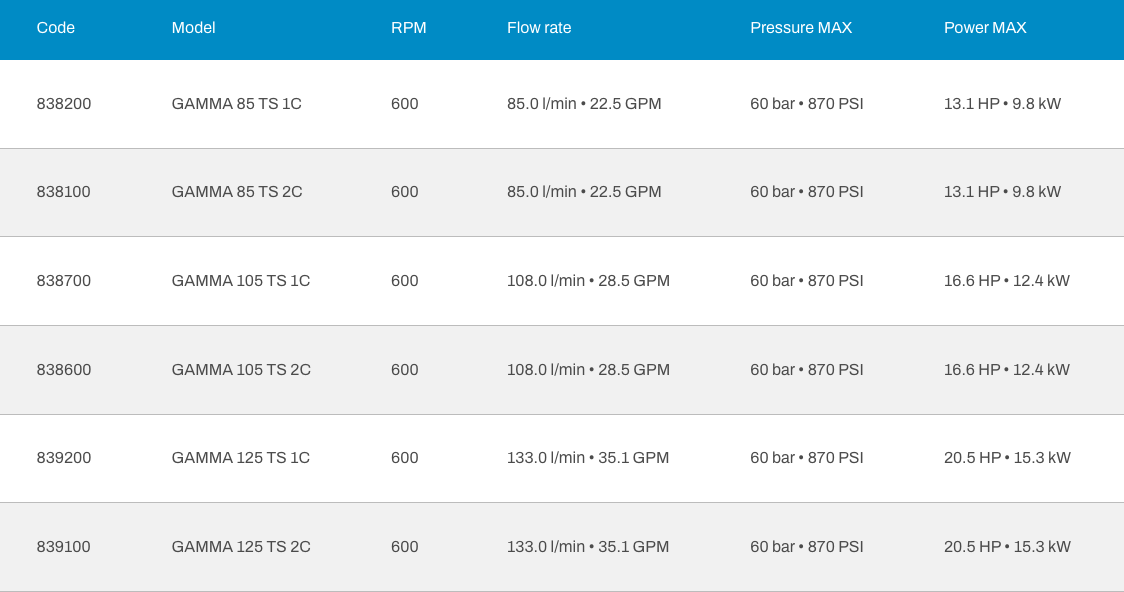Open the GAMMA 125 TS 2C model

[241, 547]
